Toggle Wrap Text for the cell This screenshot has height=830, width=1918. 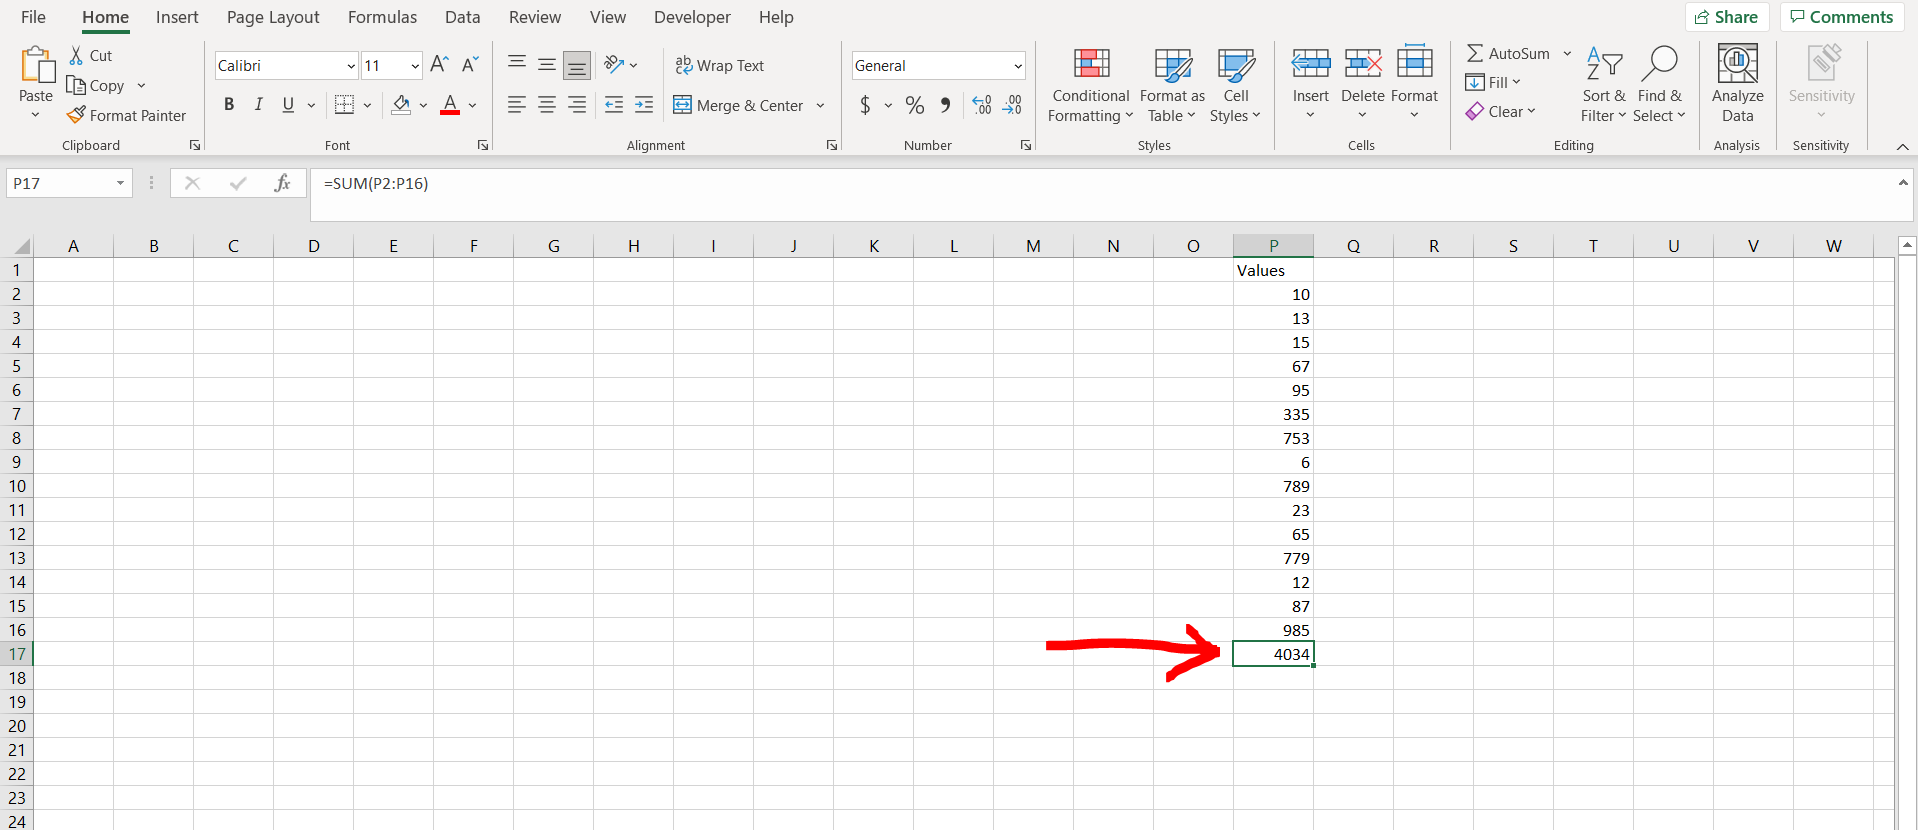[x=719, y=65]
